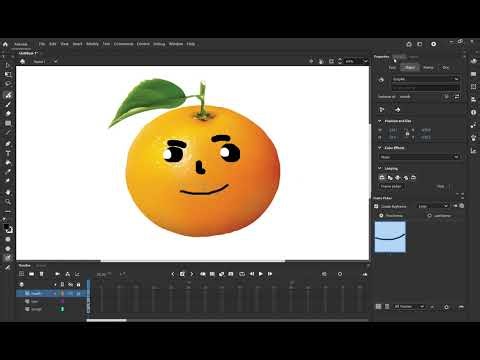The width and height of the screenshot is (480, 360).
Task: Open the Color Effects style dropdown
Action: 420,157
